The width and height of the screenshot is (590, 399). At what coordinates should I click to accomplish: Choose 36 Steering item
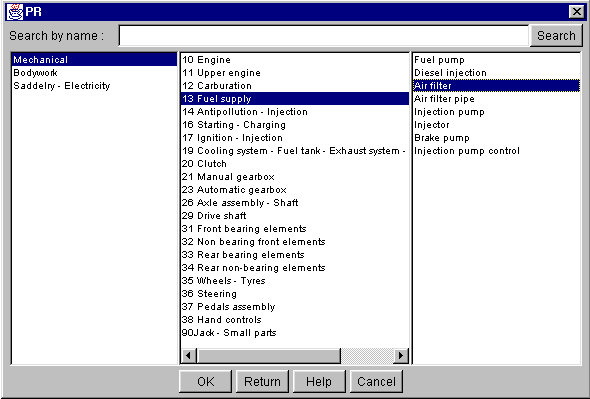pos(295,294)
